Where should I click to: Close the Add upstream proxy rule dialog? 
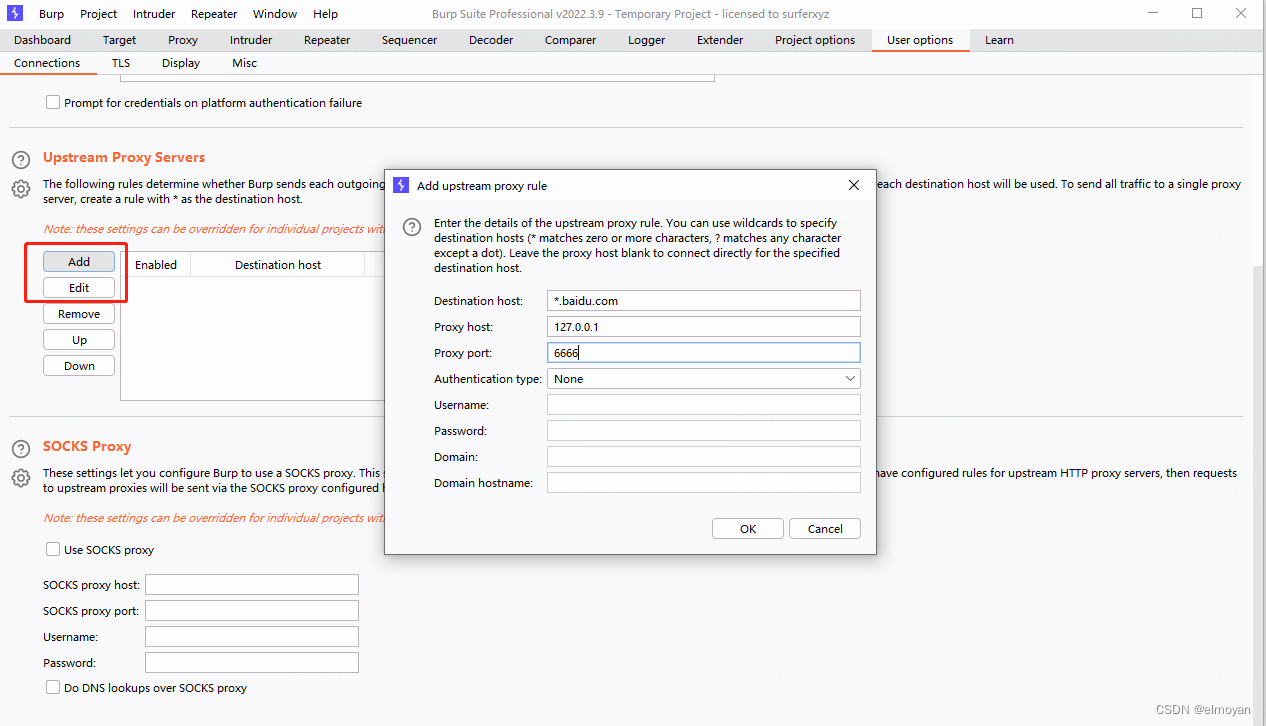pos(854,185)
